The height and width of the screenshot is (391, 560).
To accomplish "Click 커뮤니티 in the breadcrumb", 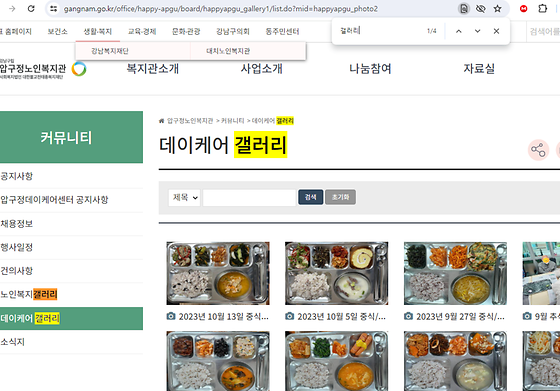I will (x=232, y=121).
